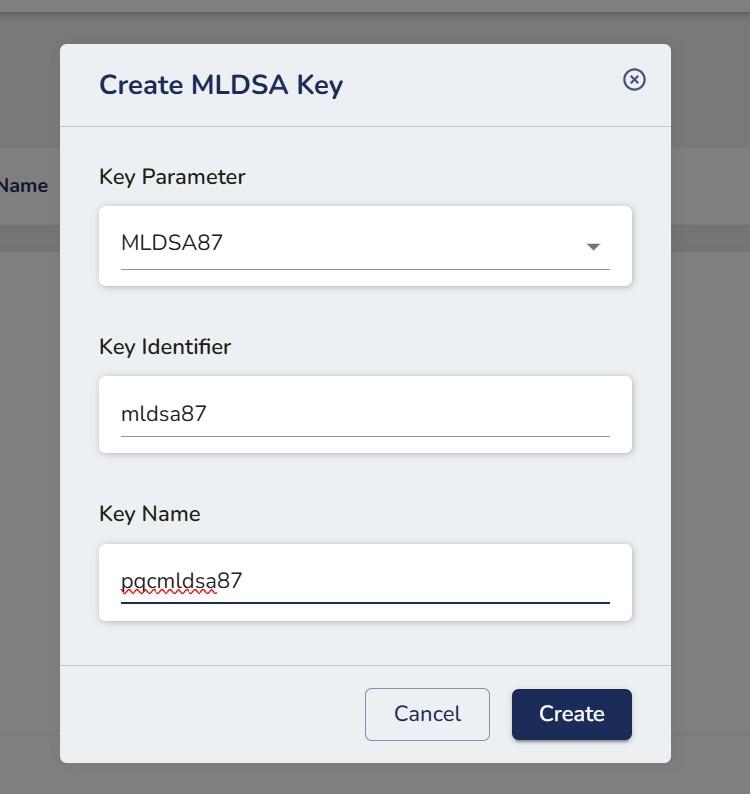The width and height of the screenshot is (750, 794).
Task: Place cursor in the mldsa87 identifier text
Action: [x=164, y=414]
